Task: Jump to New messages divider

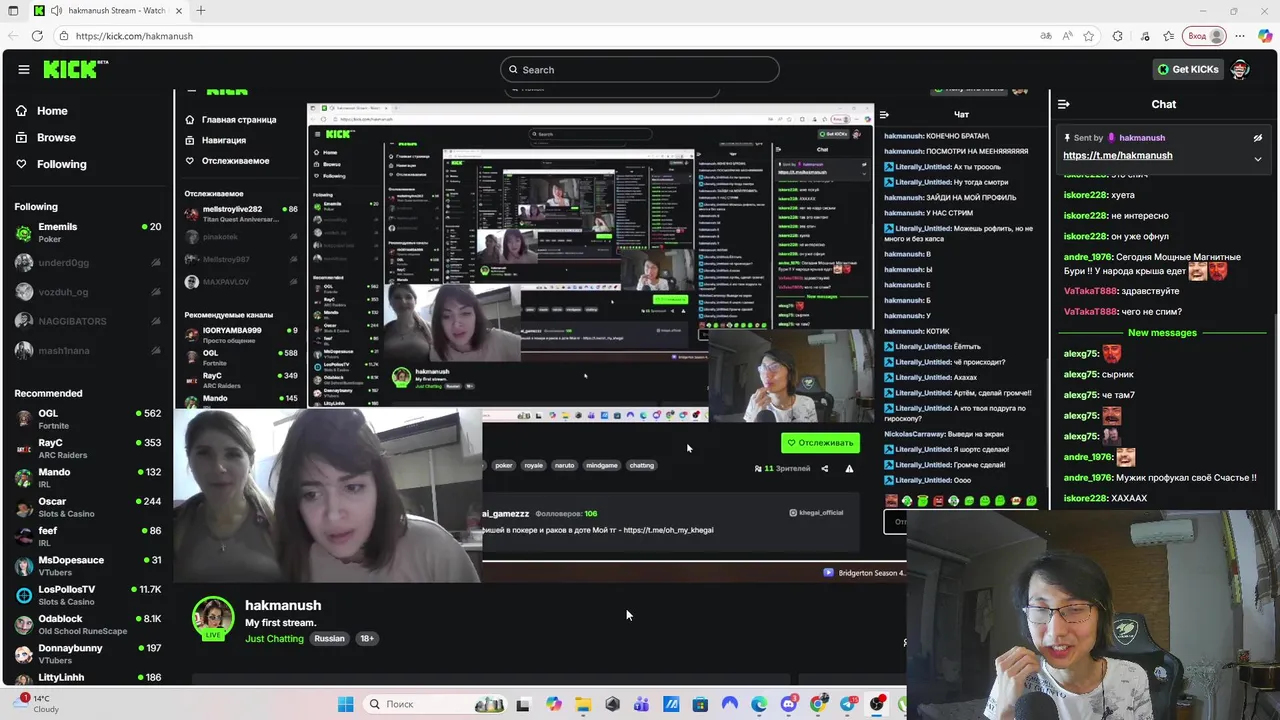Action: 1162,332
